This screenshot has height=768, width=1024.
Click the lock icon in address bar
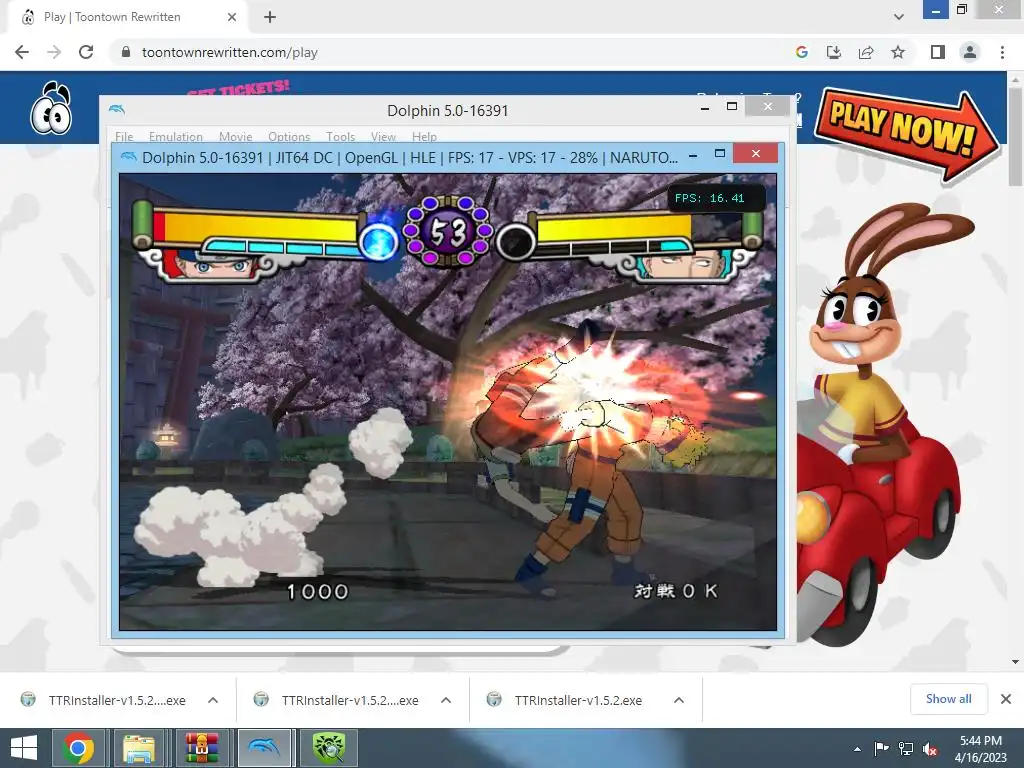coord(126,52)
